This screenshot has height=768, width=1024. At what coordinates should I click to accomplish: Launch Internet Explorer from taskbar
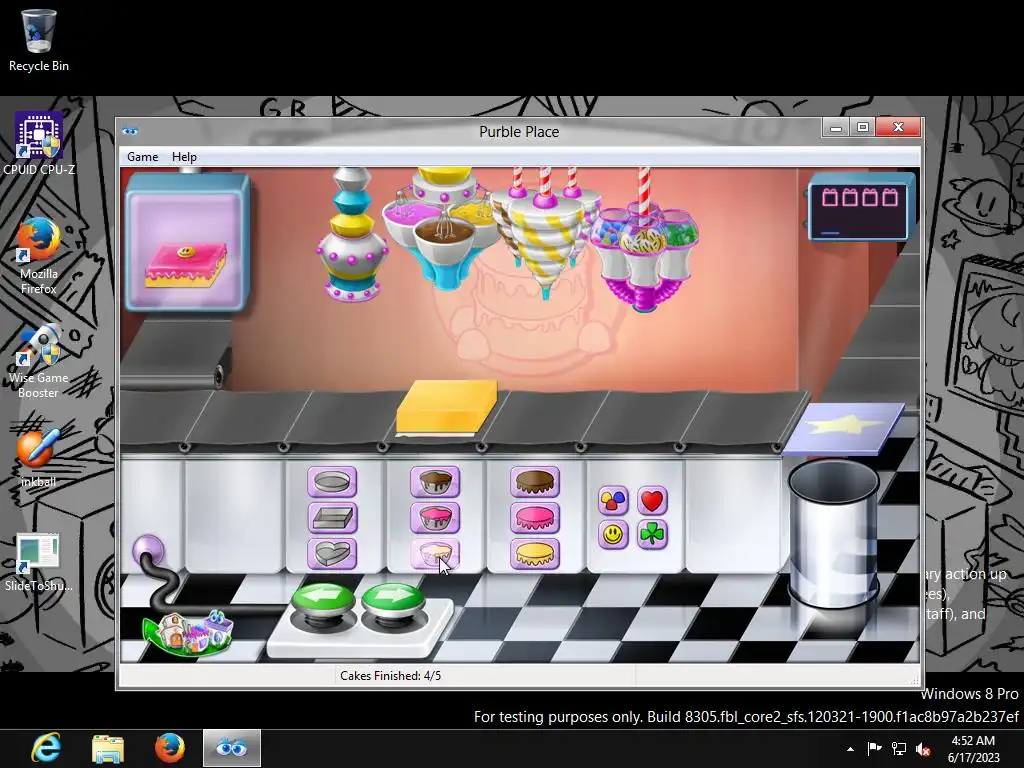point(46,748)
